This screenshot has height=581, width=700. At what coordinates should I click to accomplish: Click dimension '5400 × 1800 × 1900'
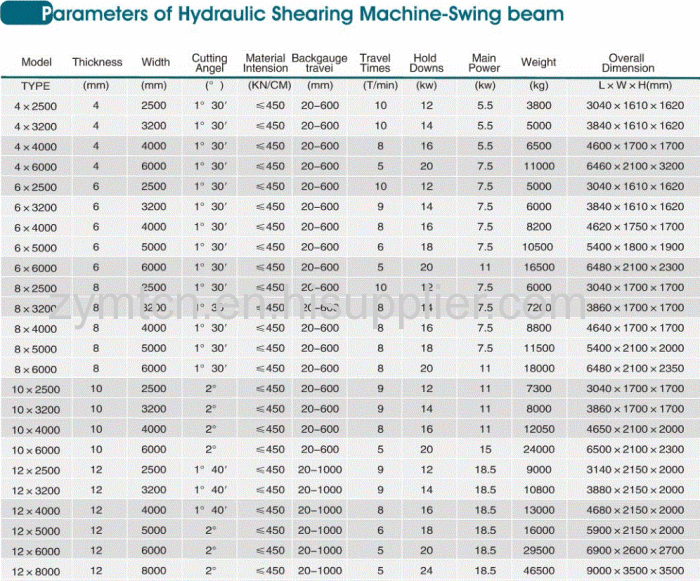[635, 247]
